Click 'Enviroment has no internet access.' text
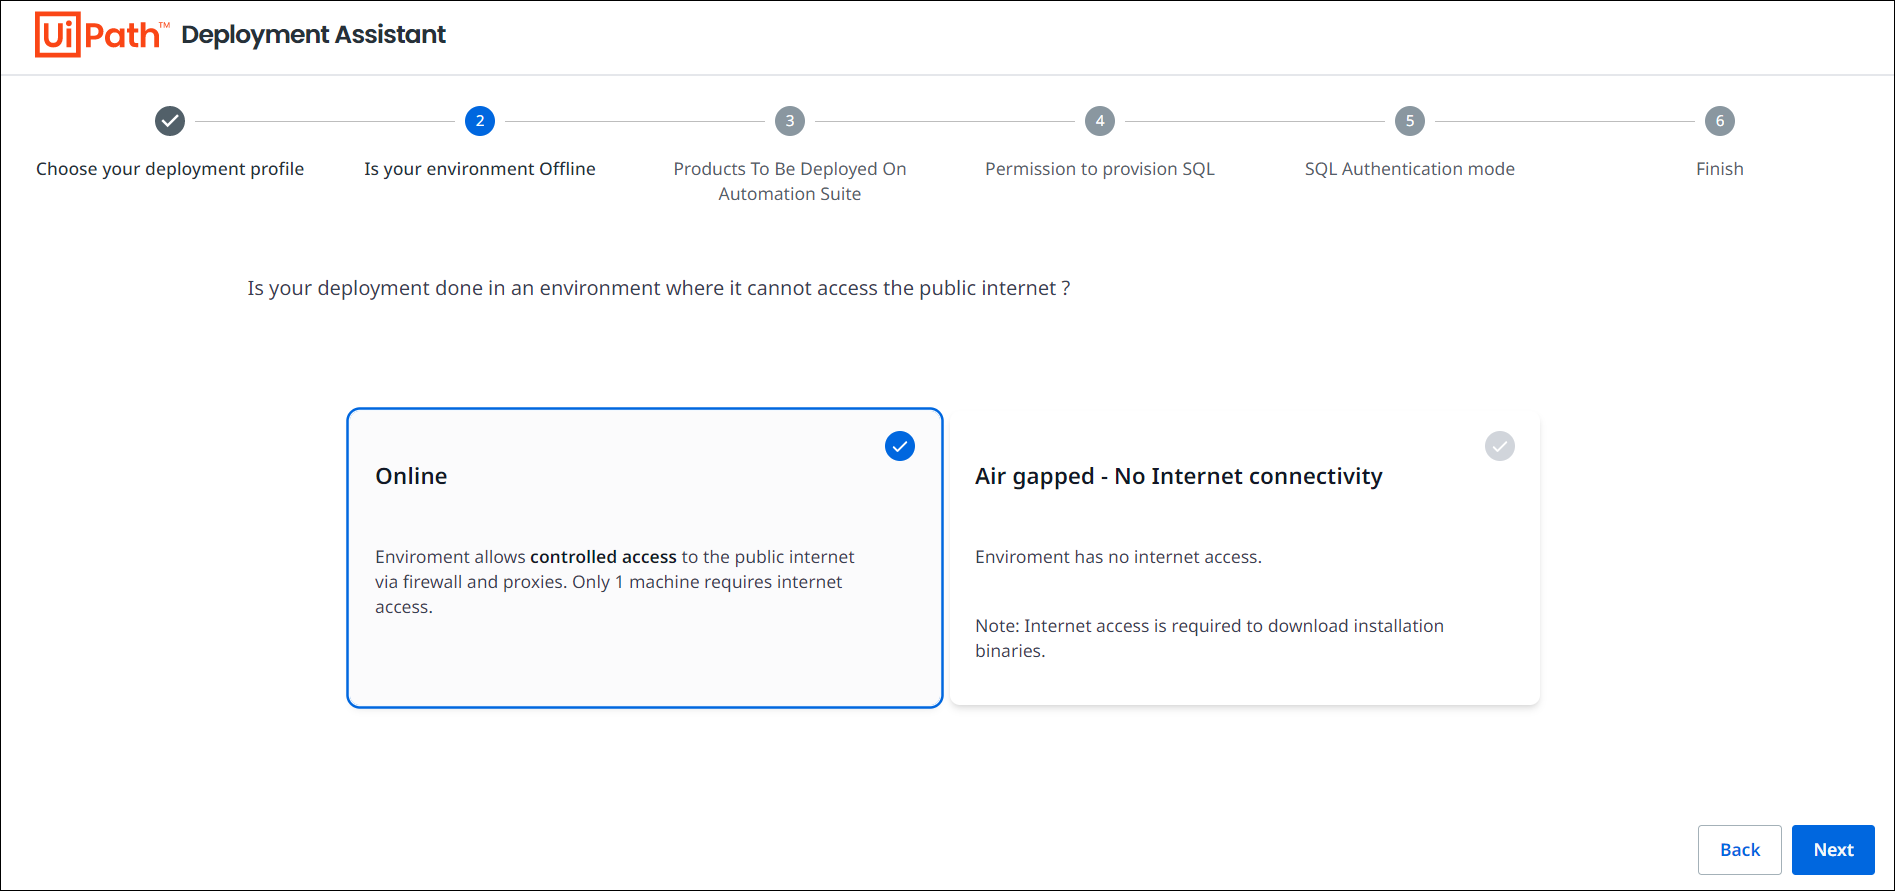Screen dimensions: 1895x891 (x=1118, y=557)
